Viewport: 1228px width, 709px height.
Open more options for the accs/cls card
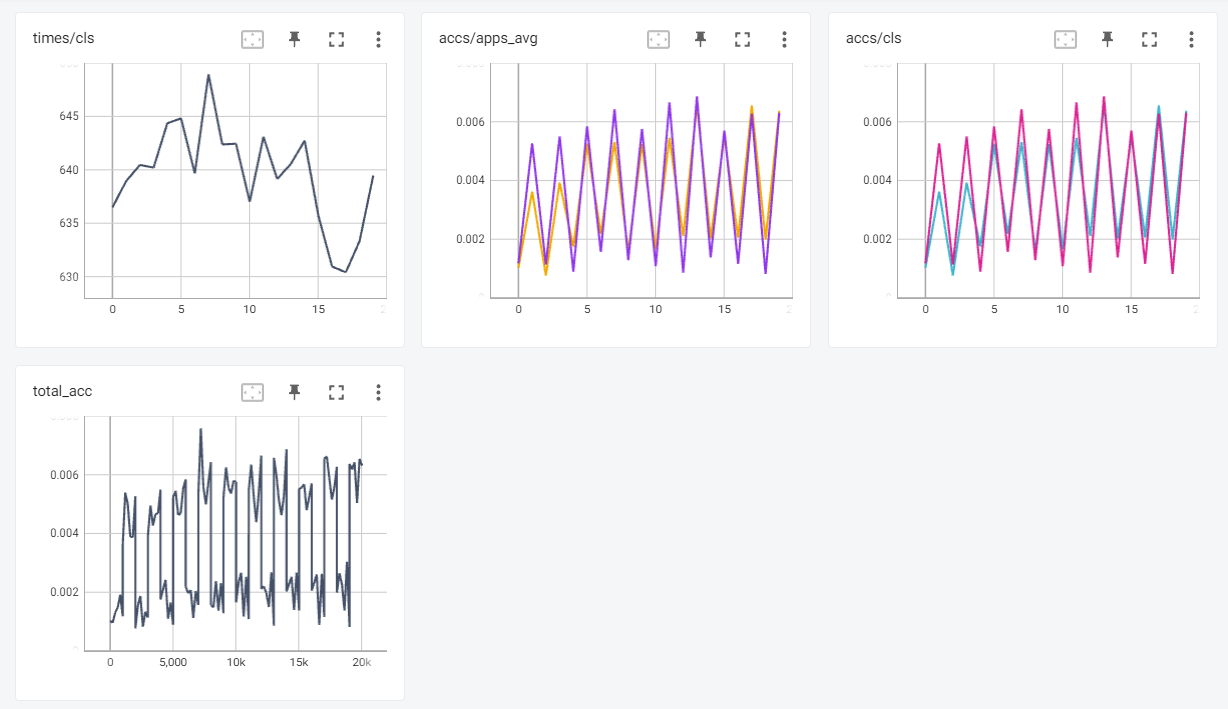tap(1191, 39)
